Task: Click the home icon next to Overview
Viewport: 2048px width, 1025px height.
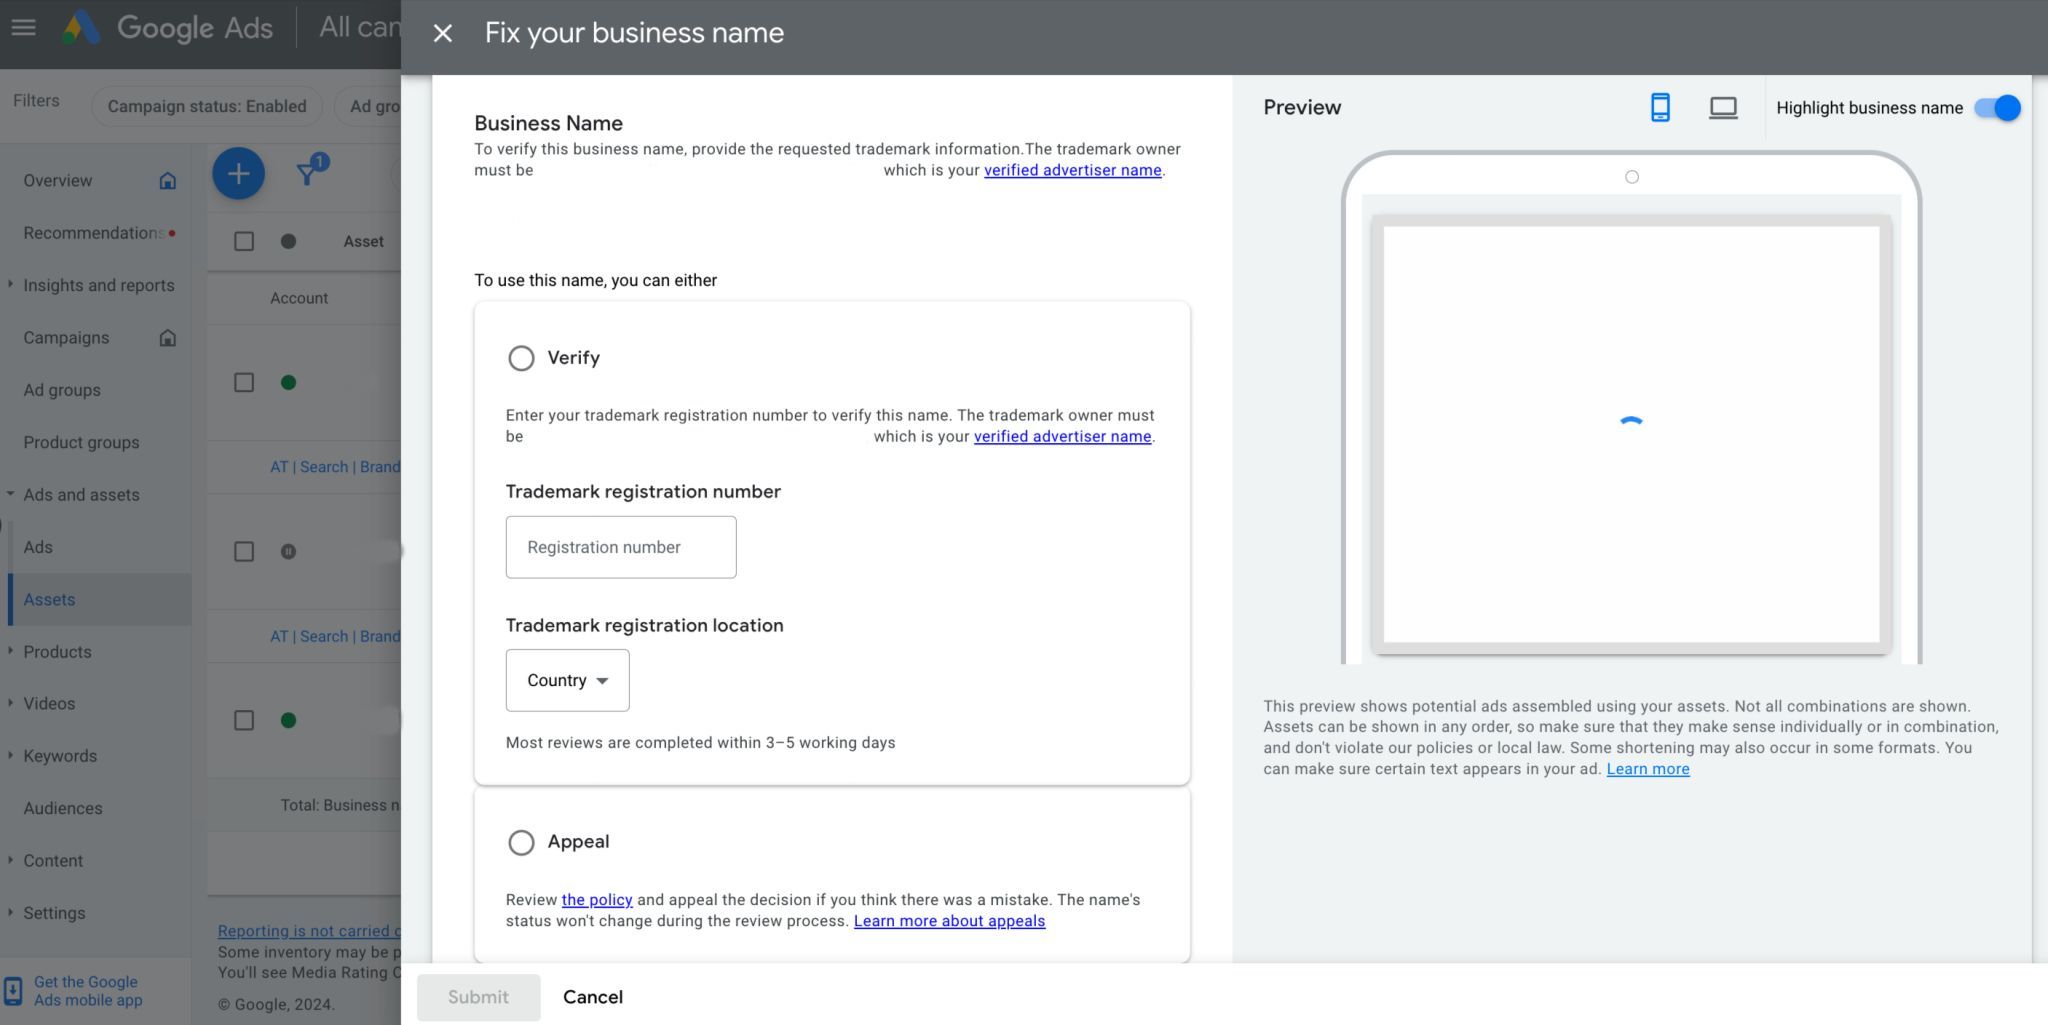Action: click(x=167, y=181)
